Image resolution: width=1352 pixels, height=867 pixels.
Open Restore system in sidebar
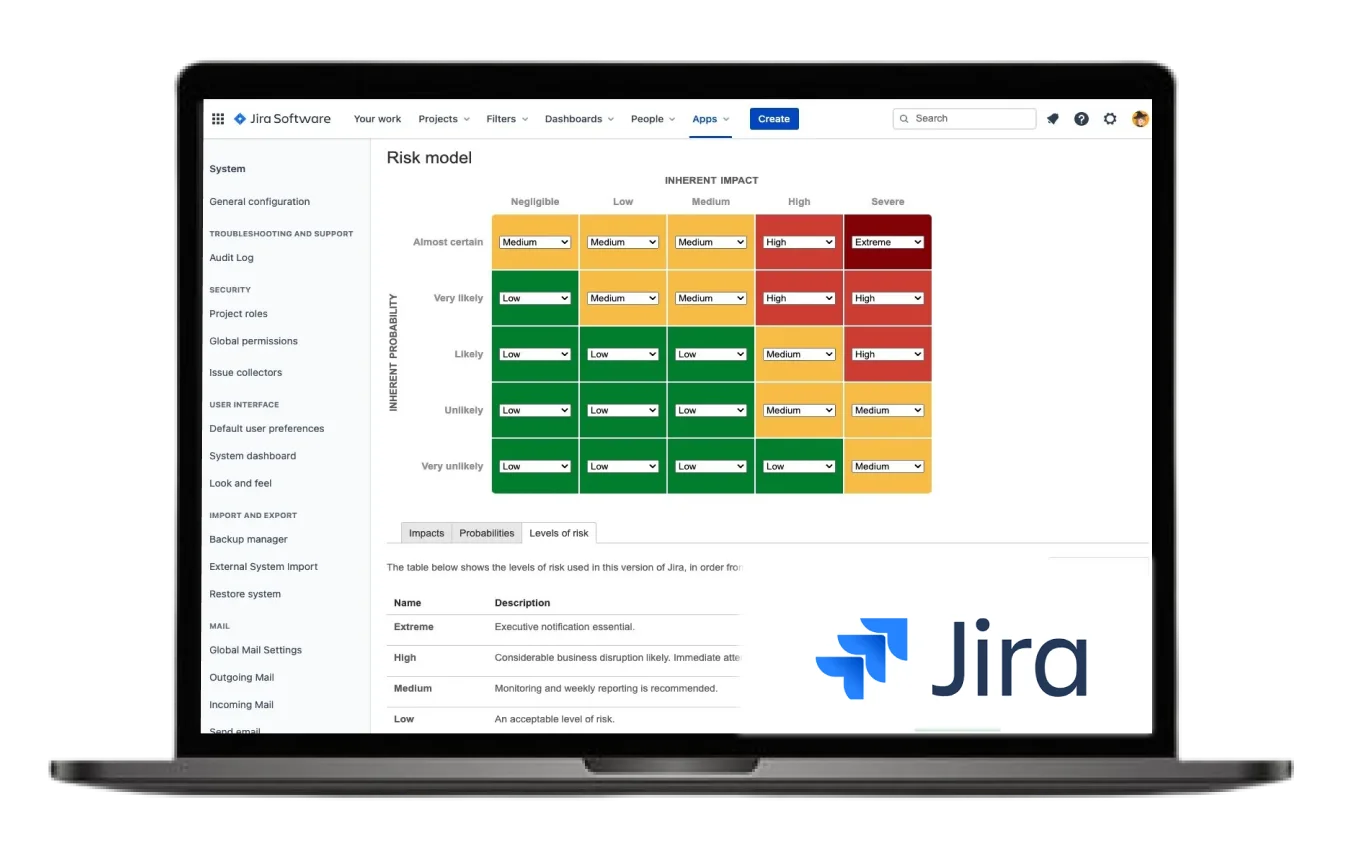245,594
